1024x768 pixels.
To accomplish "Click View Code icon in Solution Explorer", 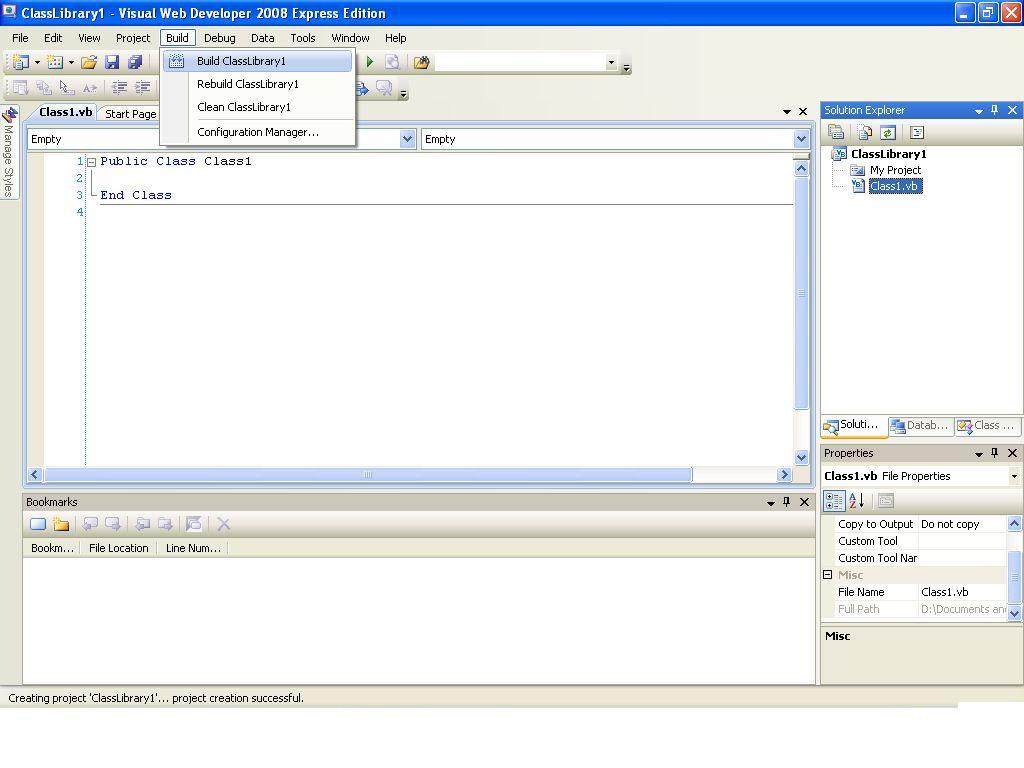I will (x=917, y=133).
